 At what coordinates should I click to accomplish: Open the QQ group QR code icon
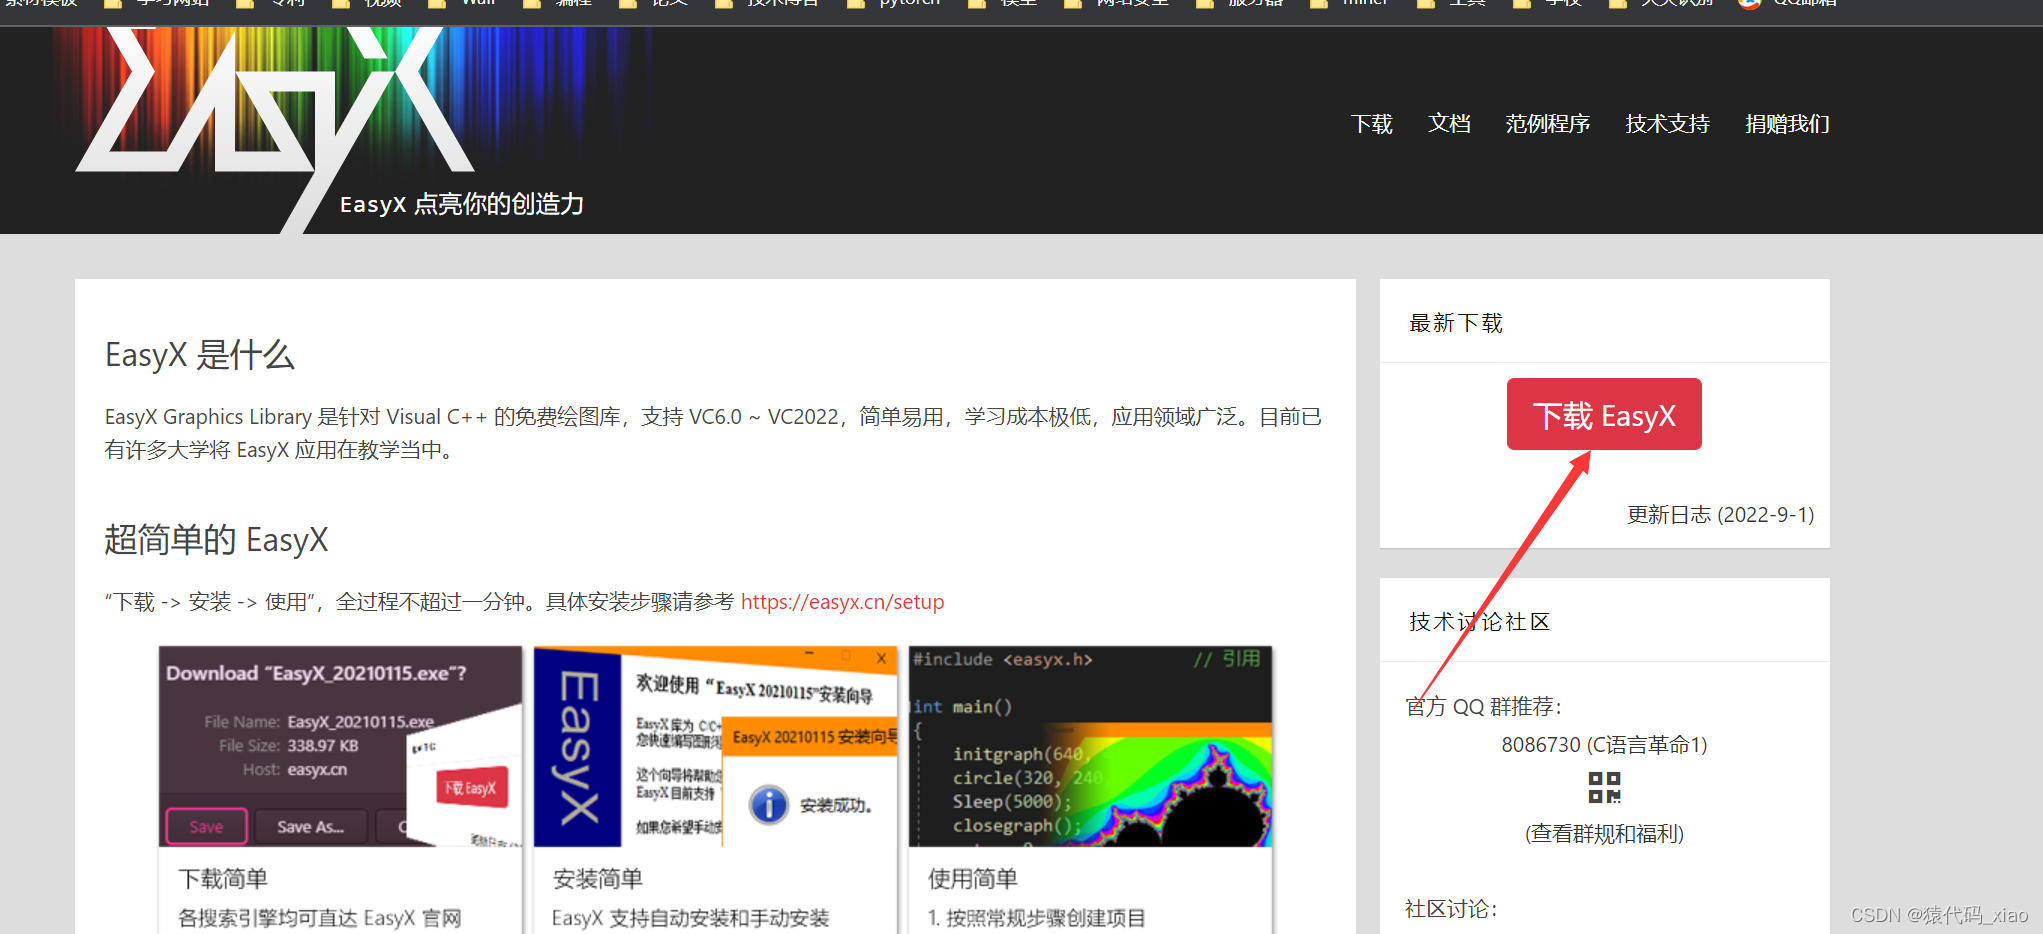(1604, 788)
